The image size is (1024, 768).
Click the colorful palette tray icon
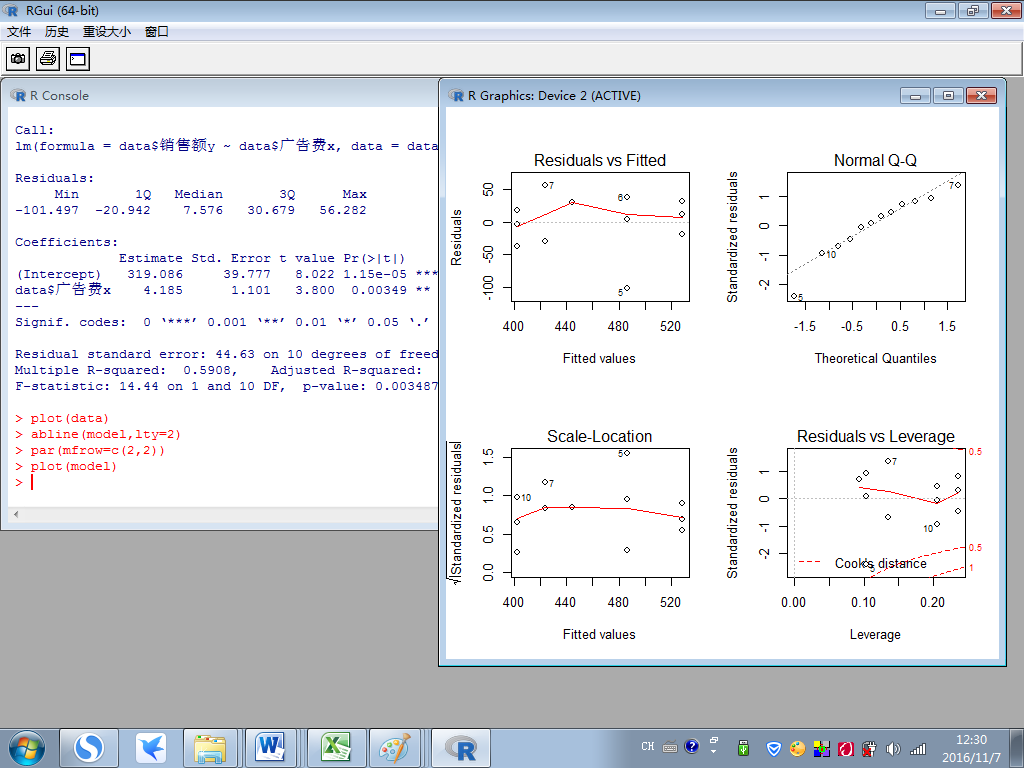click(797, 748)
